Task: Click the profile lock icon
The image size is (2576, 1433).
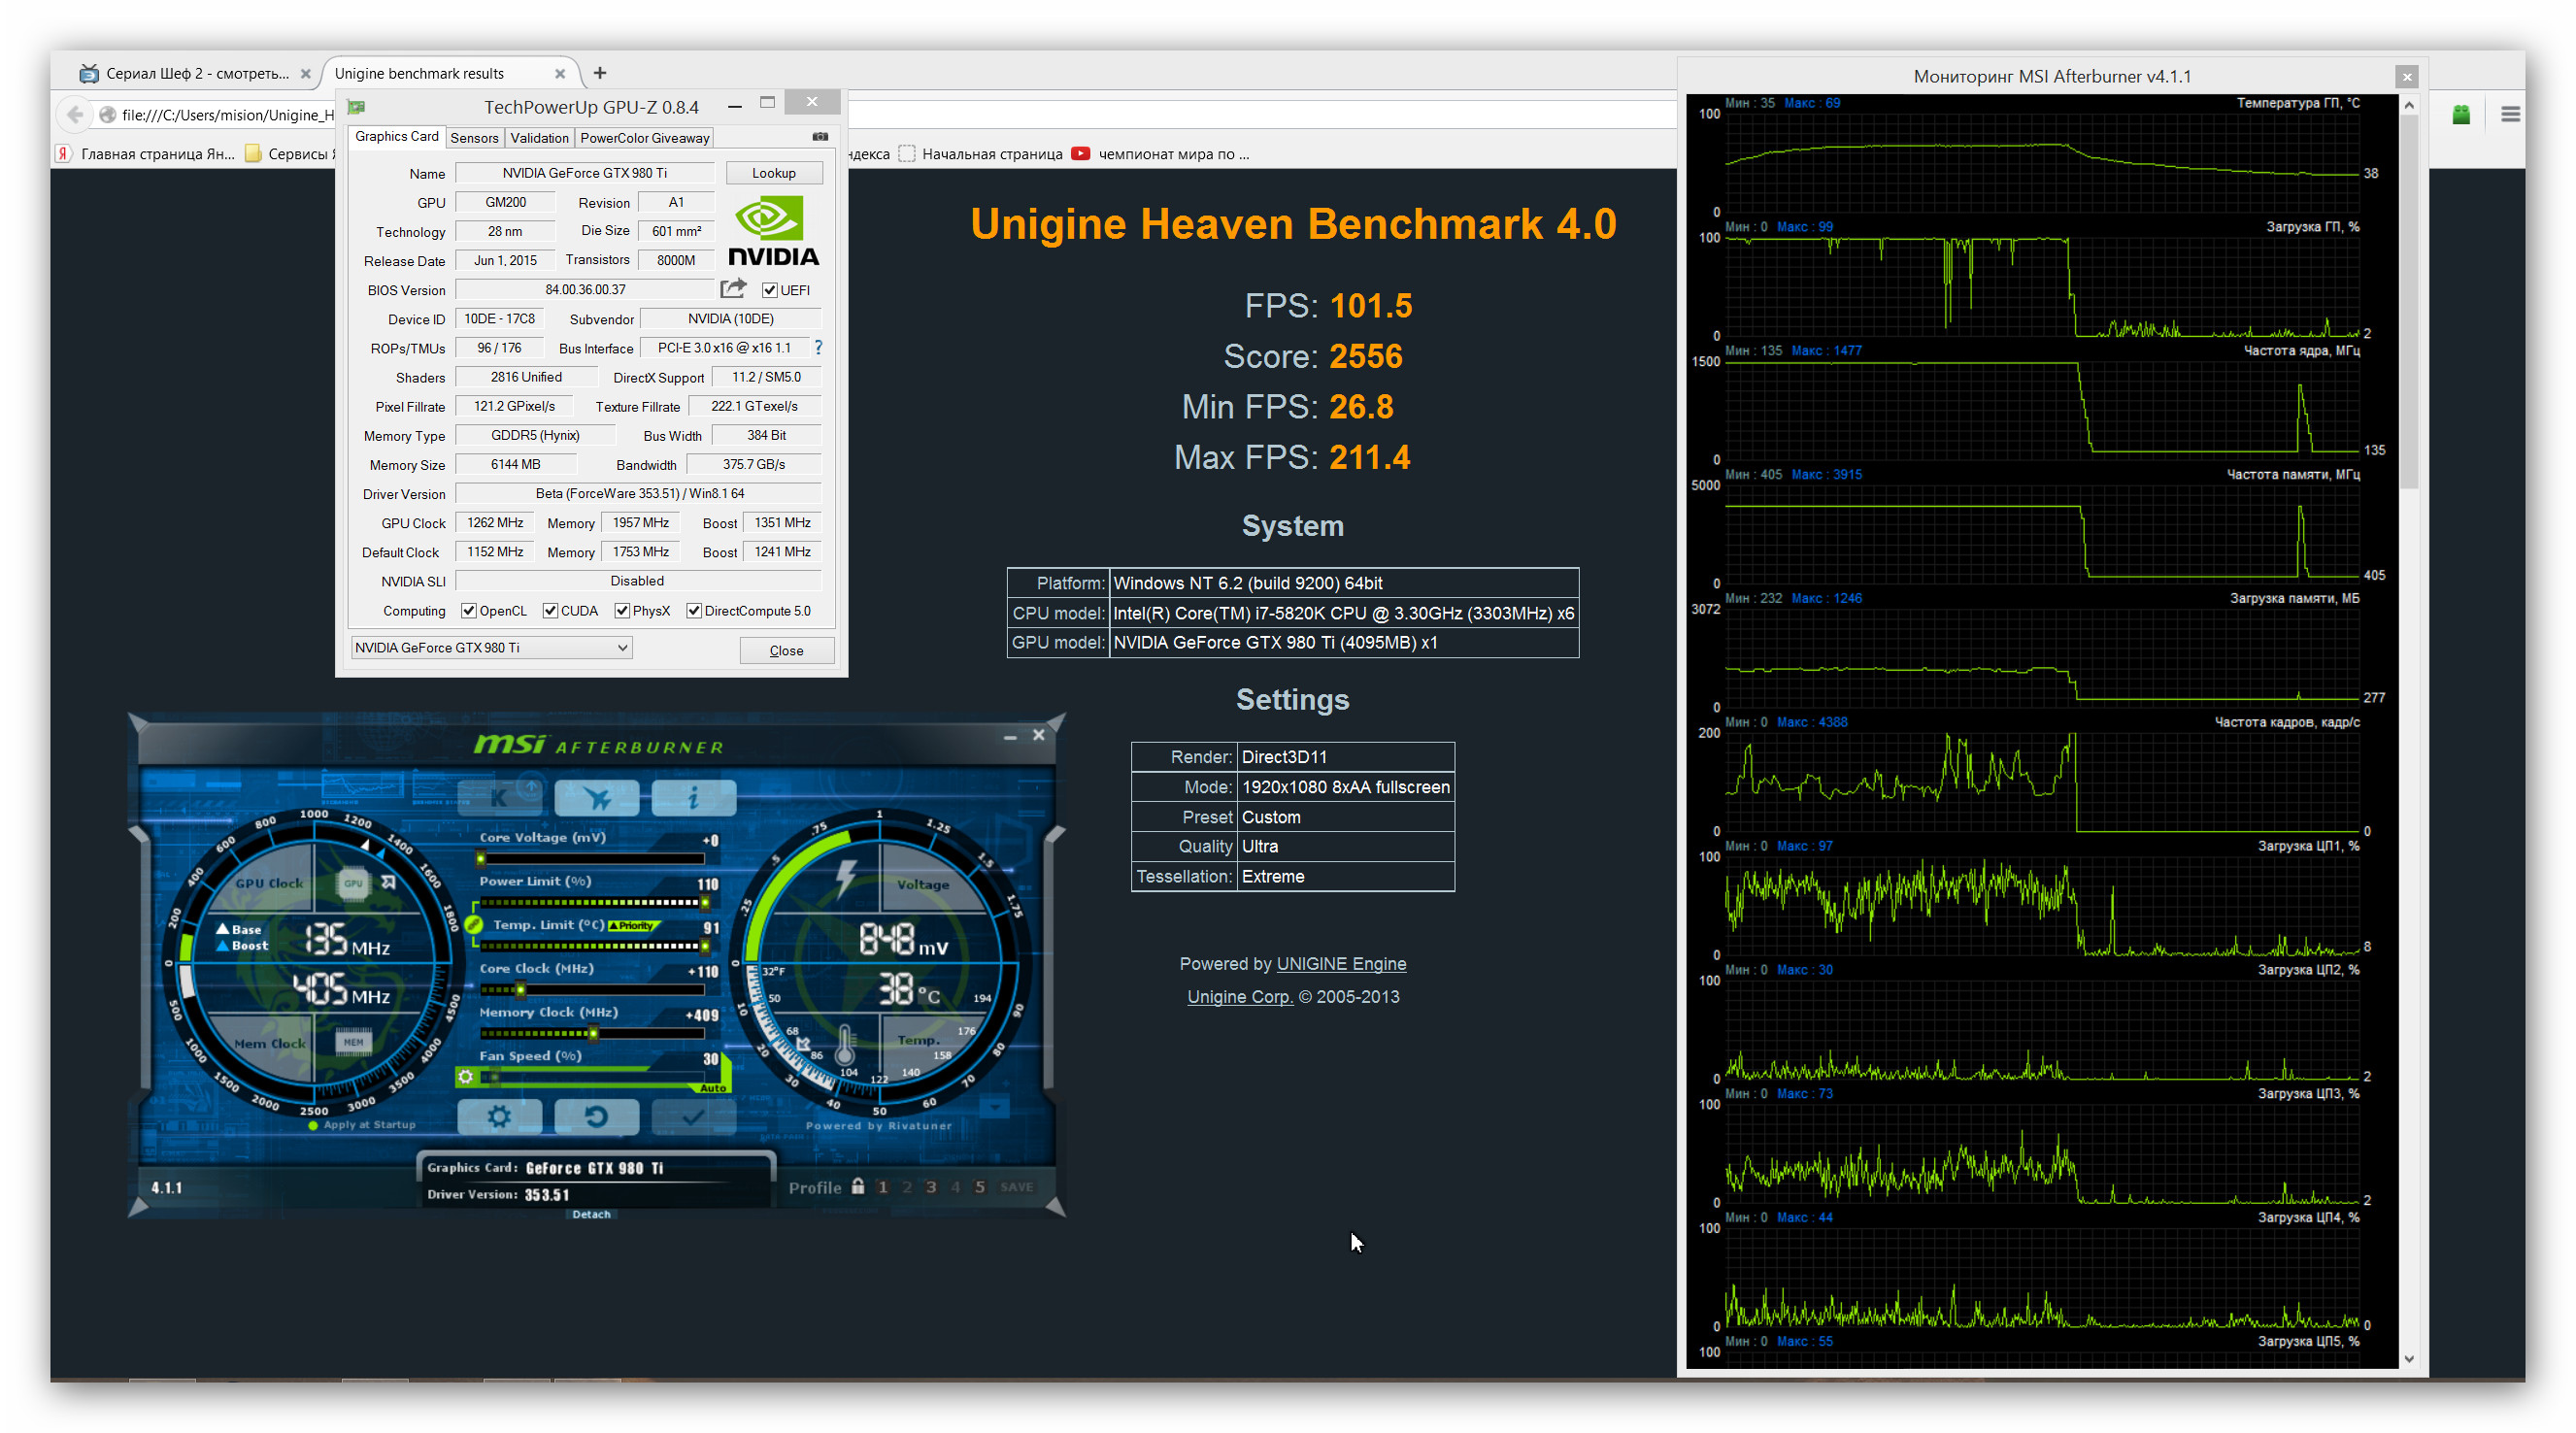Action: coord(858,1187)
